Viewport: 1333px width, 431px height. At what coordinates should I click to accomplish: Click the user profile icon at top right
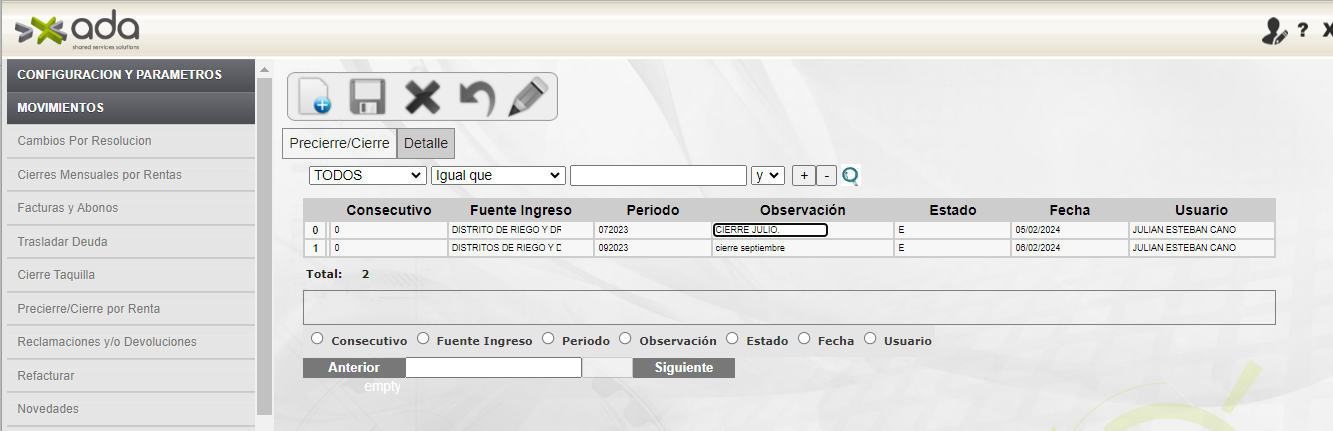pyautogui.click(x=1273, y=31)
